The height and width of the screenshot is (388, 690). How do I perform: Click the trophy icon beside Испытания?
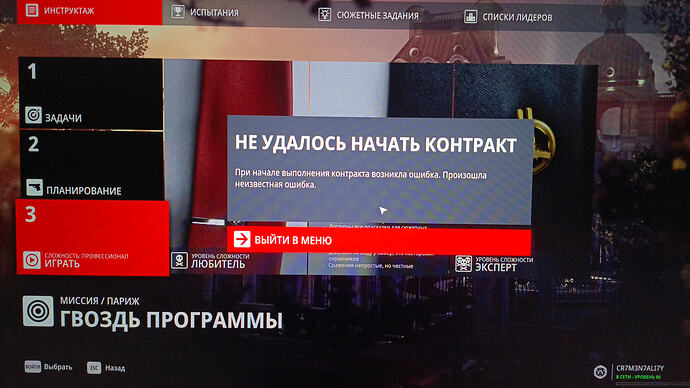click(x=178, y=11)
